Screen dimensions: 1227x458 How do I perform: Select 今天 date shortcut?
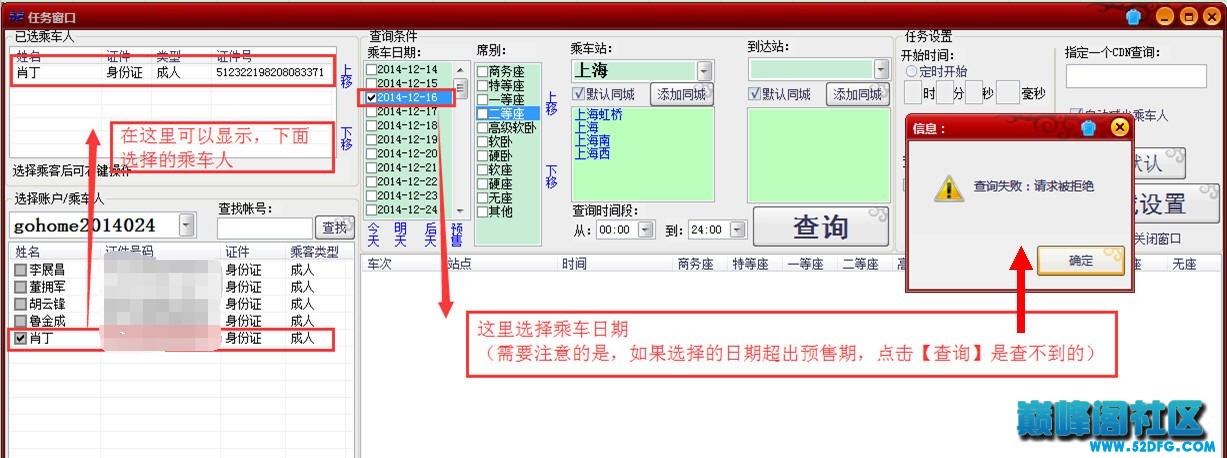click(x=374, y=235)
